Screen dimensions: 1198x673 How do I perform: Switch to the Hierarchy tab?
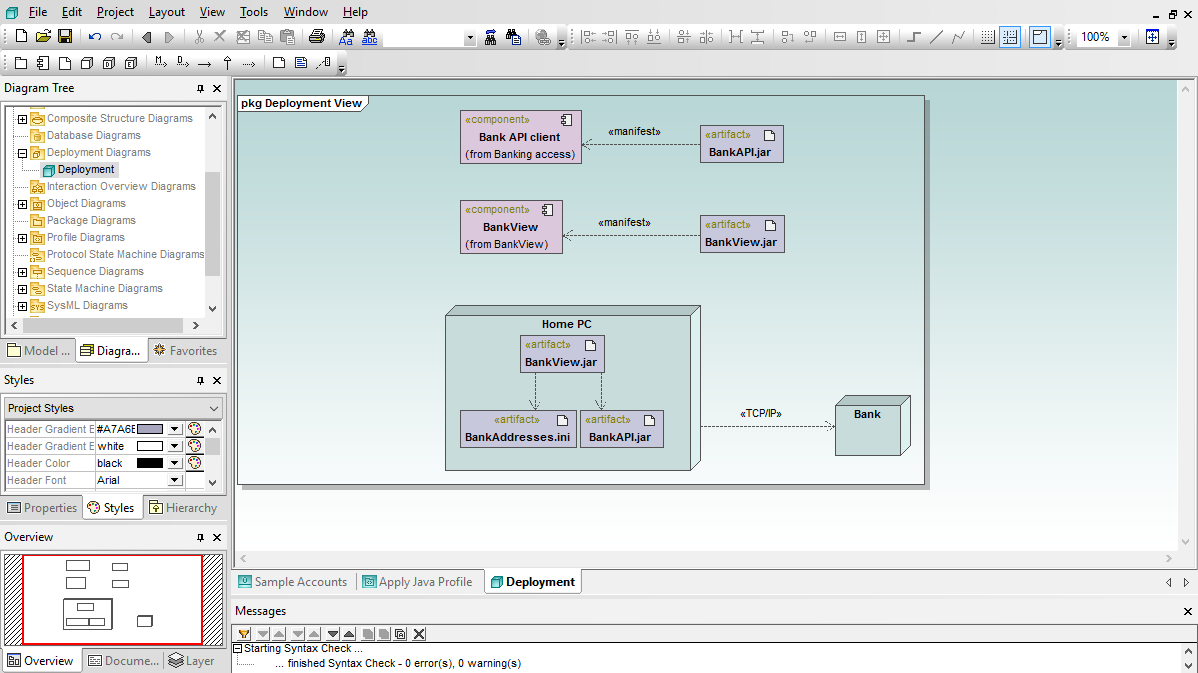point(183,508)
